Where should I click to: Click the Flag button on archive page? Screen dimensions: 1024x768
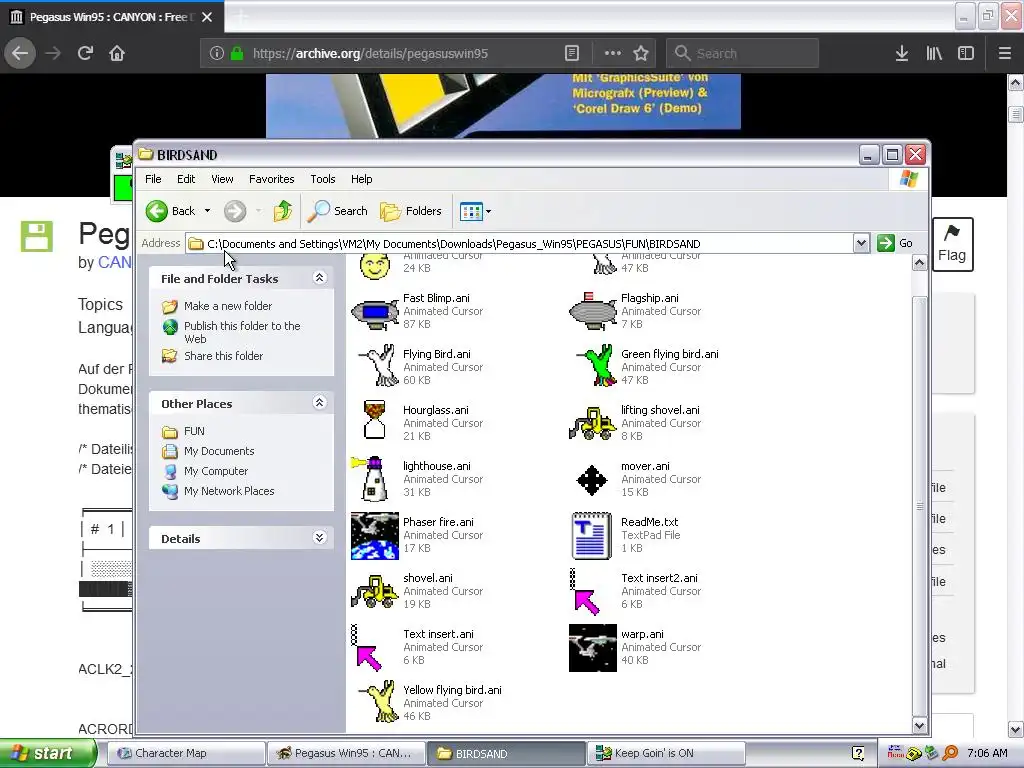click(952, 244)
